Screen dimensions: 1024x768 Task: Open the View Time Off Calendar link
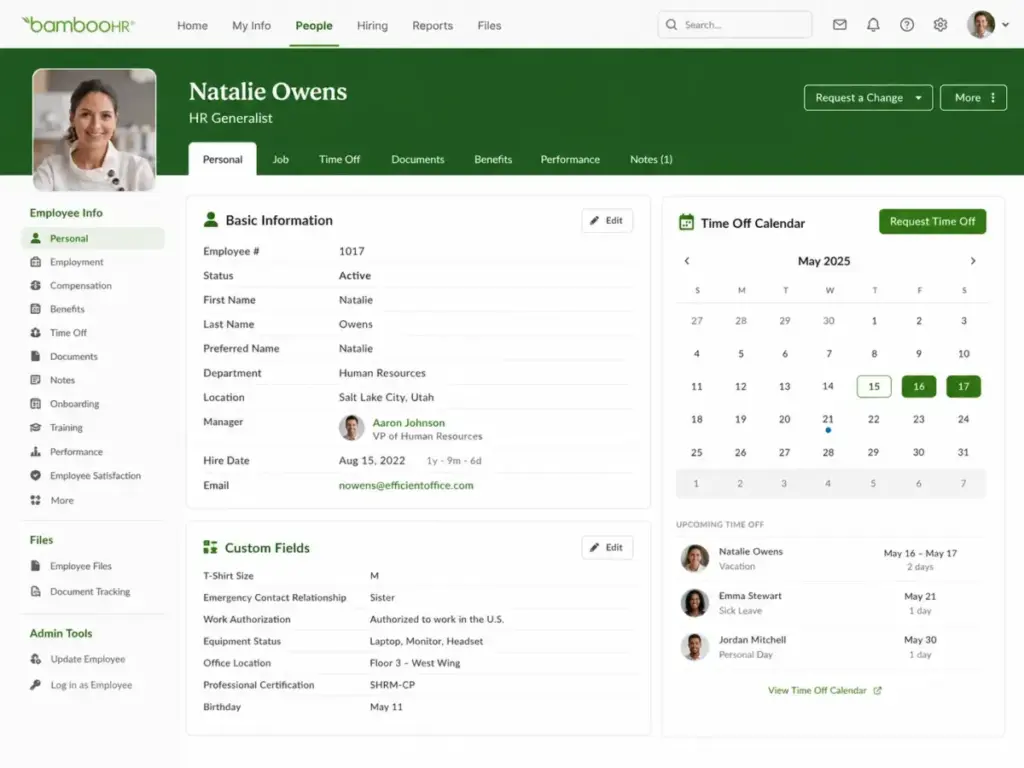click(x=824, y=690)
